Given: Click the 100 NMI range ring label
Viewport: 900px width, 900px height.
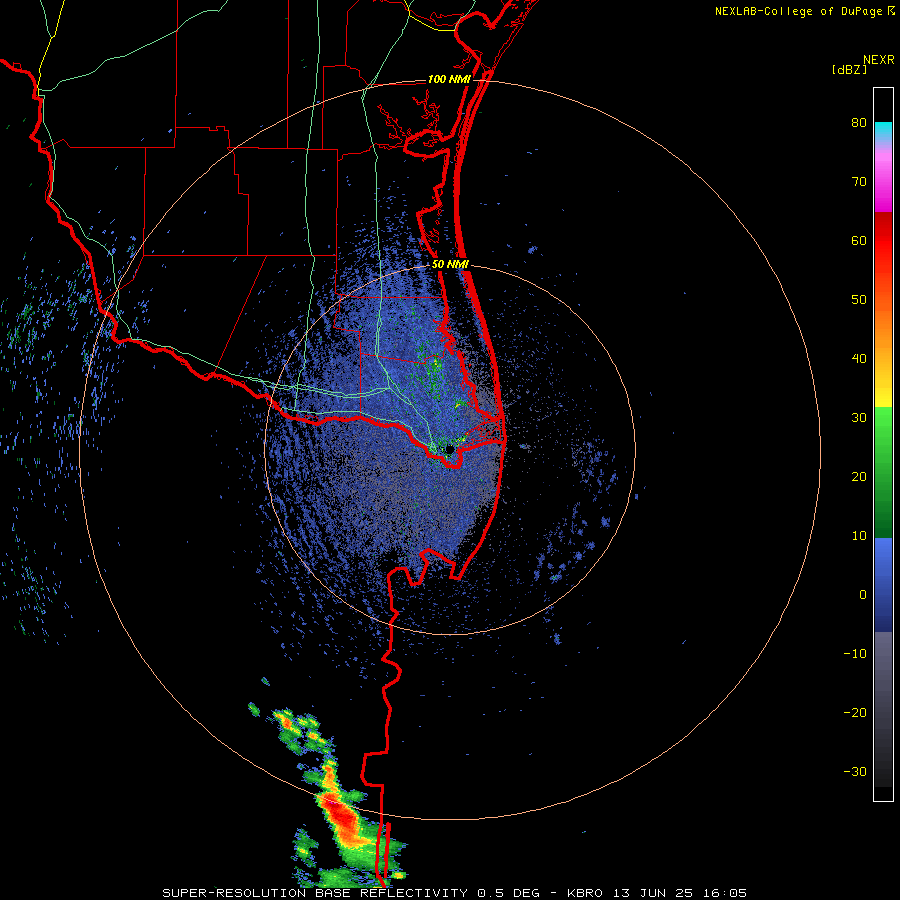Looking at the screenshot, I should (x=449, y=79).
